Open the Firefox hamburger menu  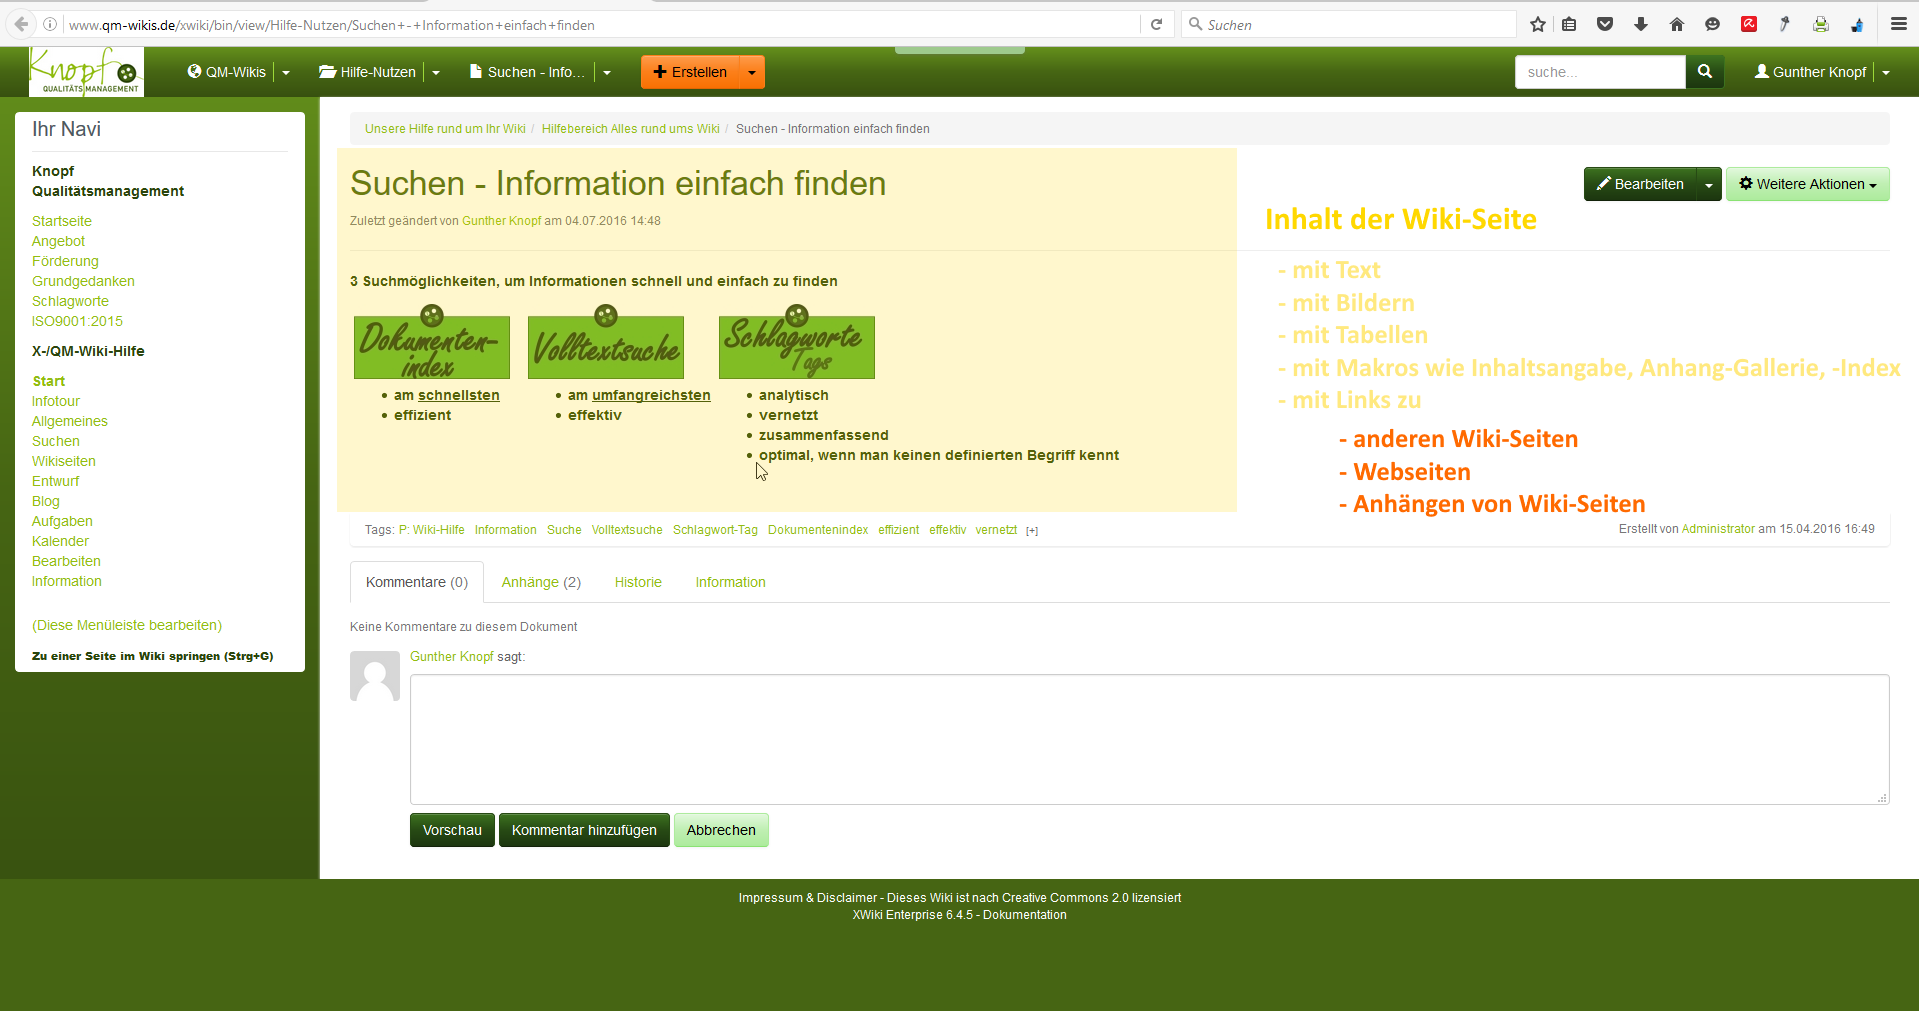pyautogui.click(x=1898, y=25)
